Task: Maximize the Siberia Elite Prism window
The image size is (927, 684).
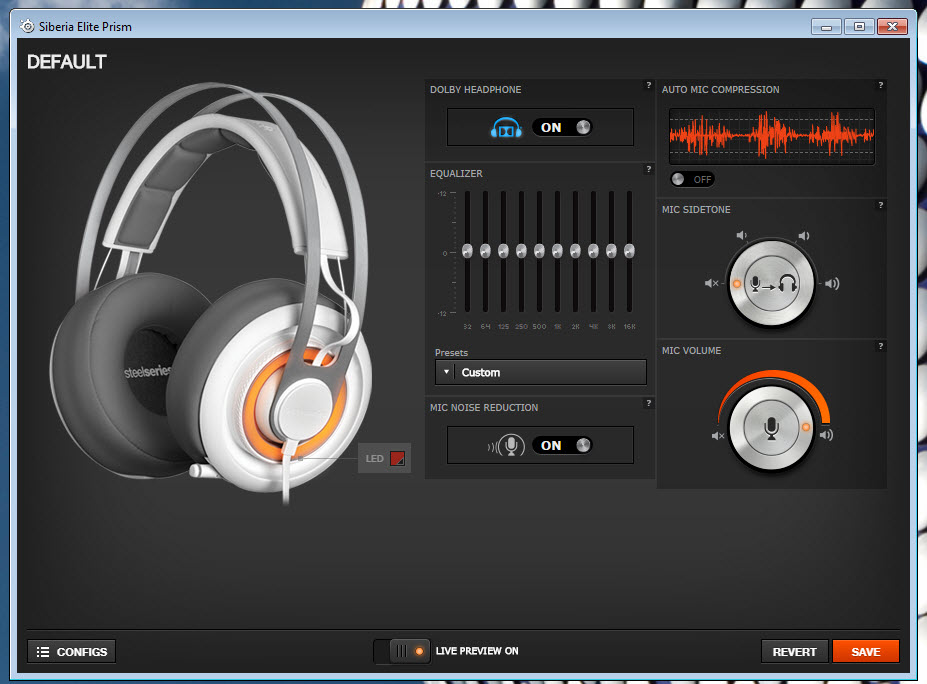Action: click(860, 27)
